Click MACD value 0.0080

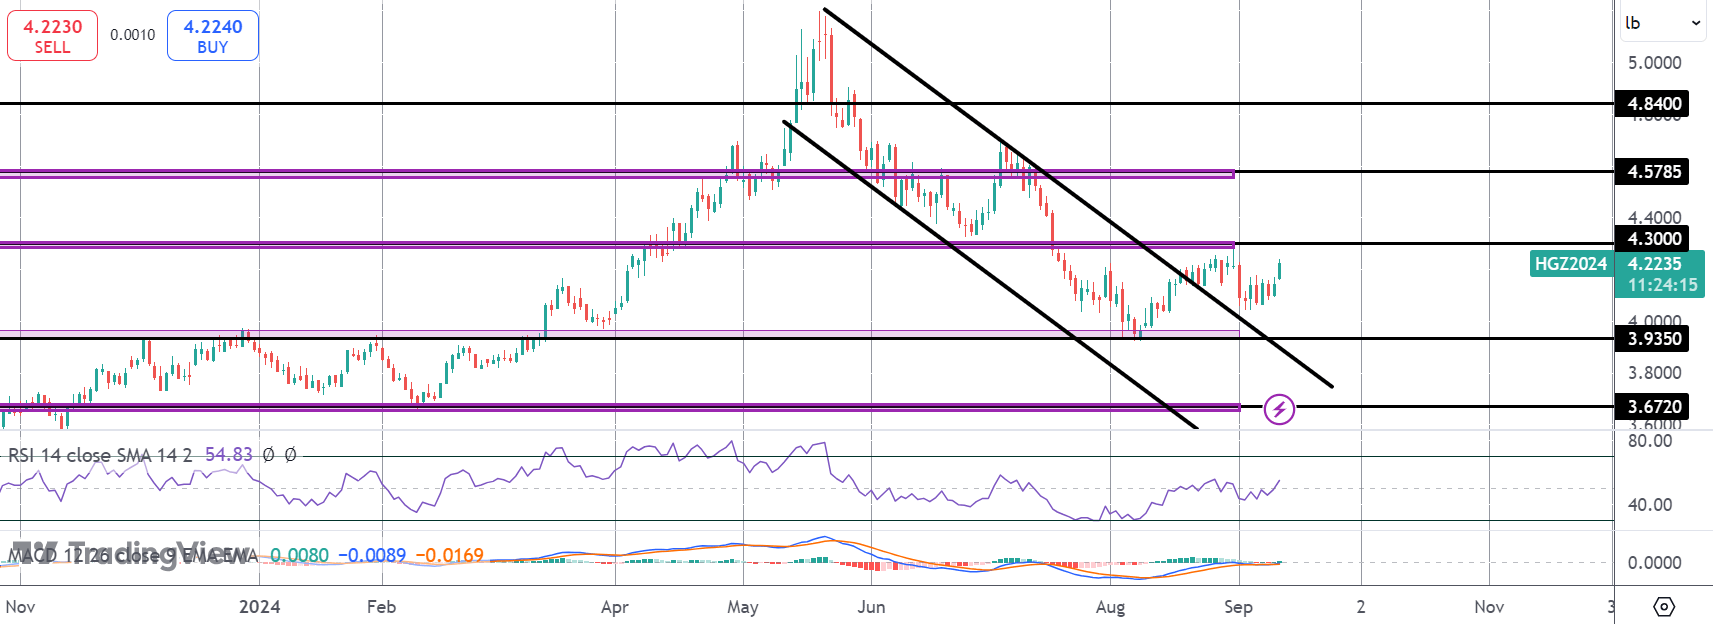tap(299, 555)
